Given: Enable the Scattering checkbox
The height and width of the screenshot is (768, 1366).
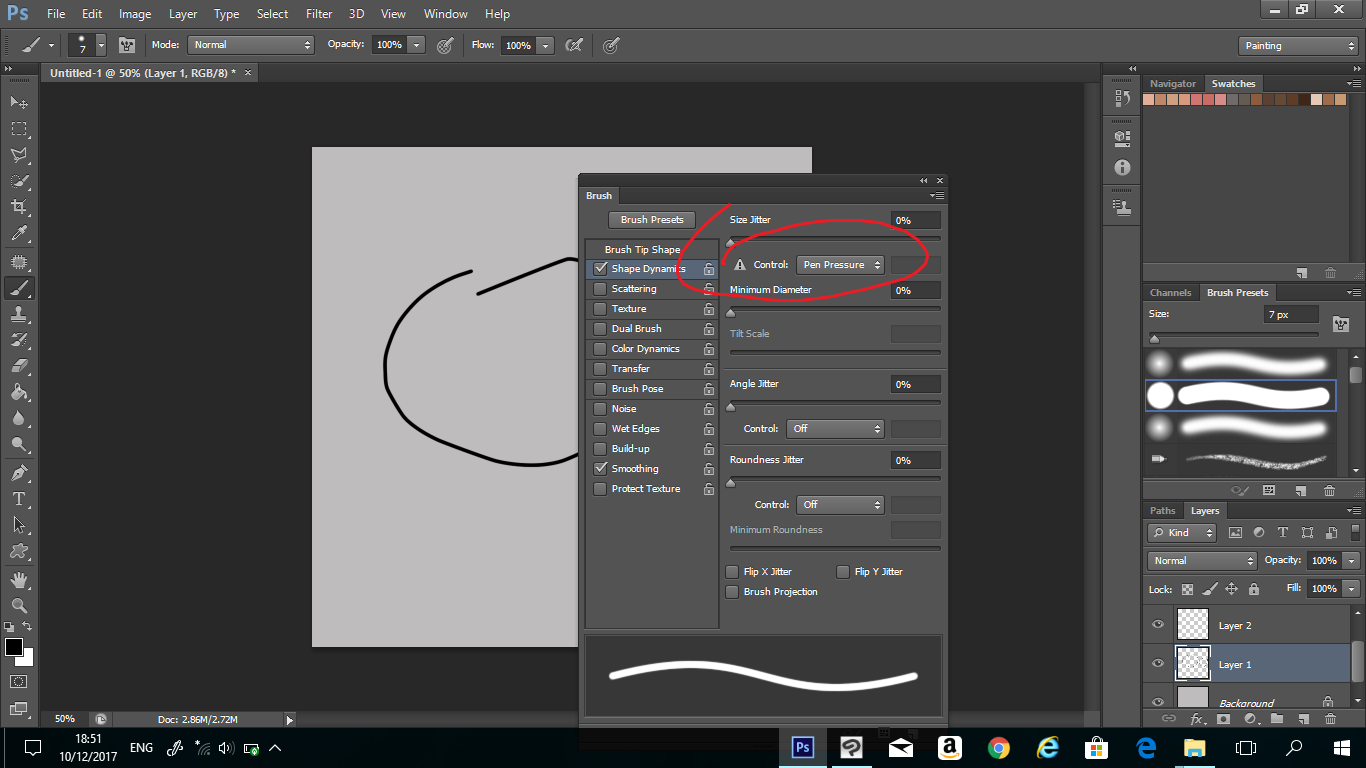Looking at the screenshot, I should [x=600, y=289].
